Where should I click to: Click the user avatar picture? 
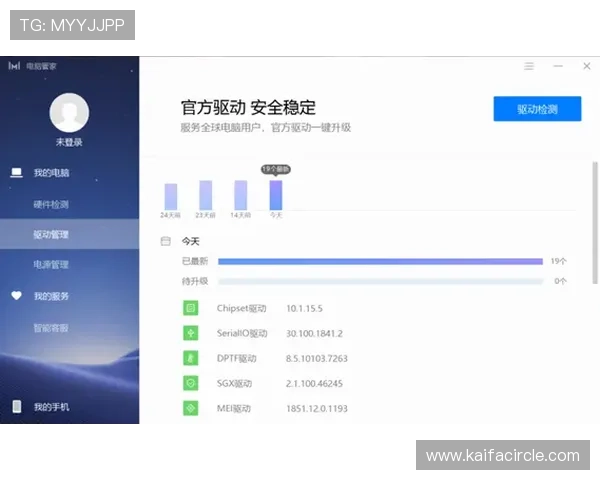(69, 113)
